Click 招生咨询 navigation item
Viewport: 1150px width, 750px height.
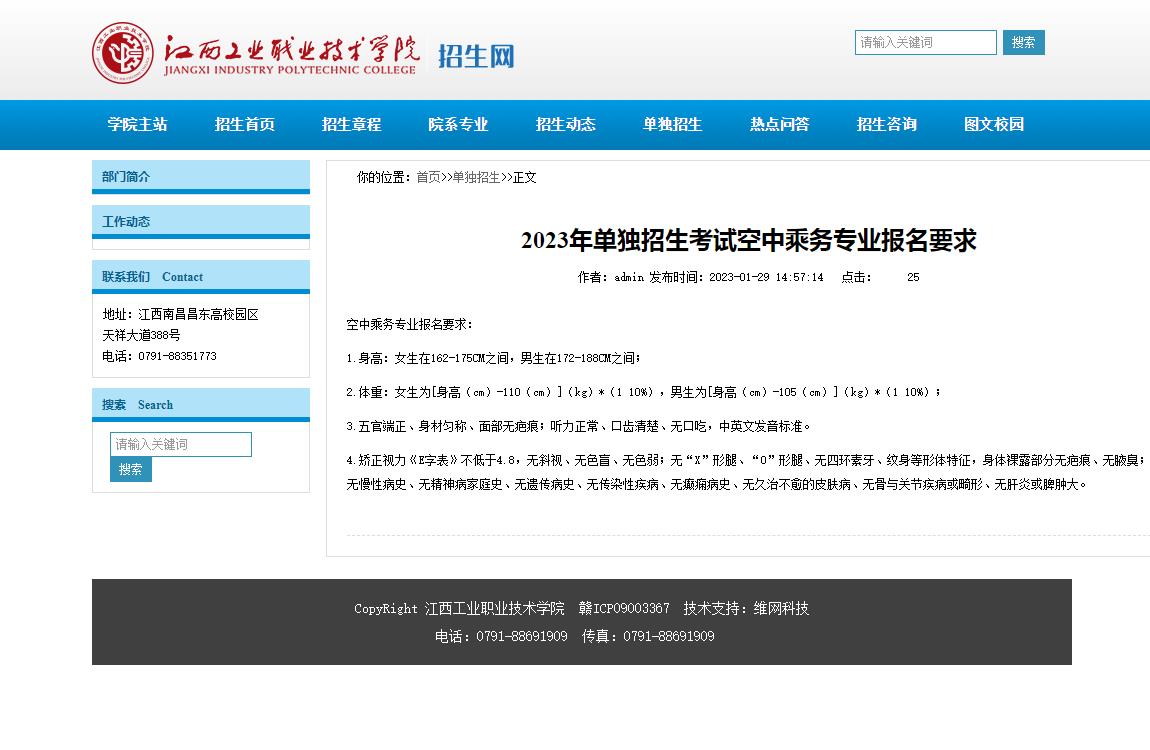[x=887, y=125]
